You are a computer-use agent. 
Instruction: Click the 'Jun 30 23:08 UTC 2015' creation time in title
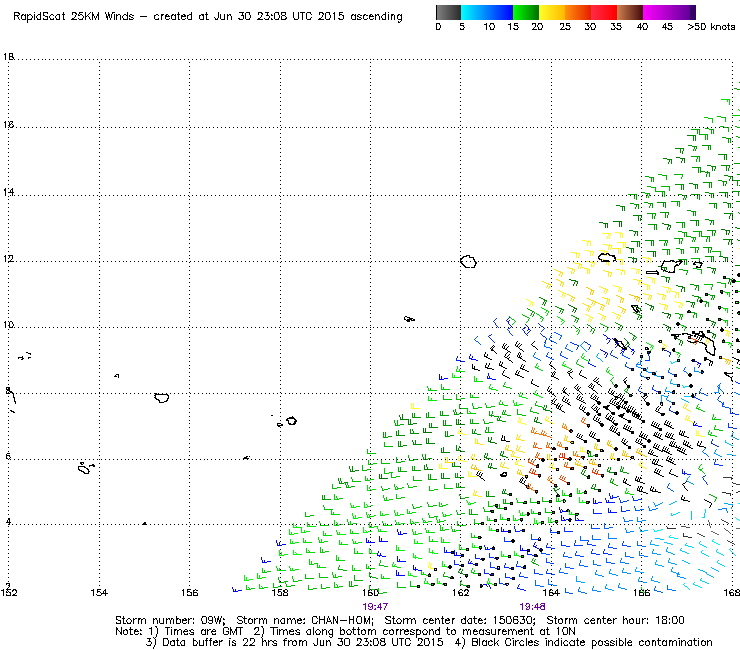tap(279, 17)
